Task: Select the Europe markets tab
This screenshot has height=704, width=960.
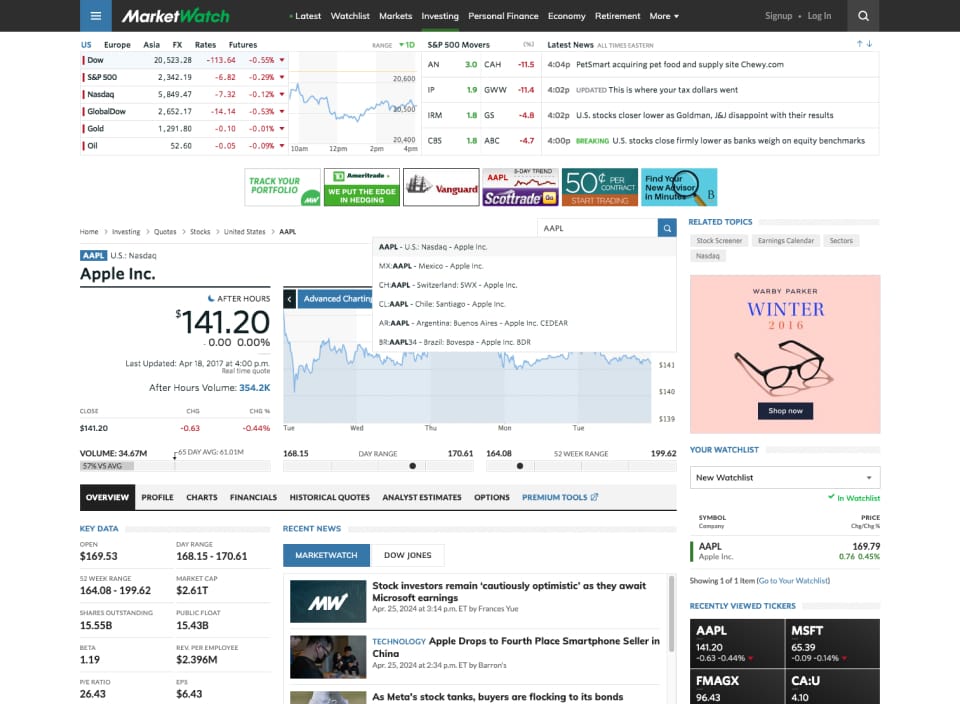Action: click(x=119, y=45)
